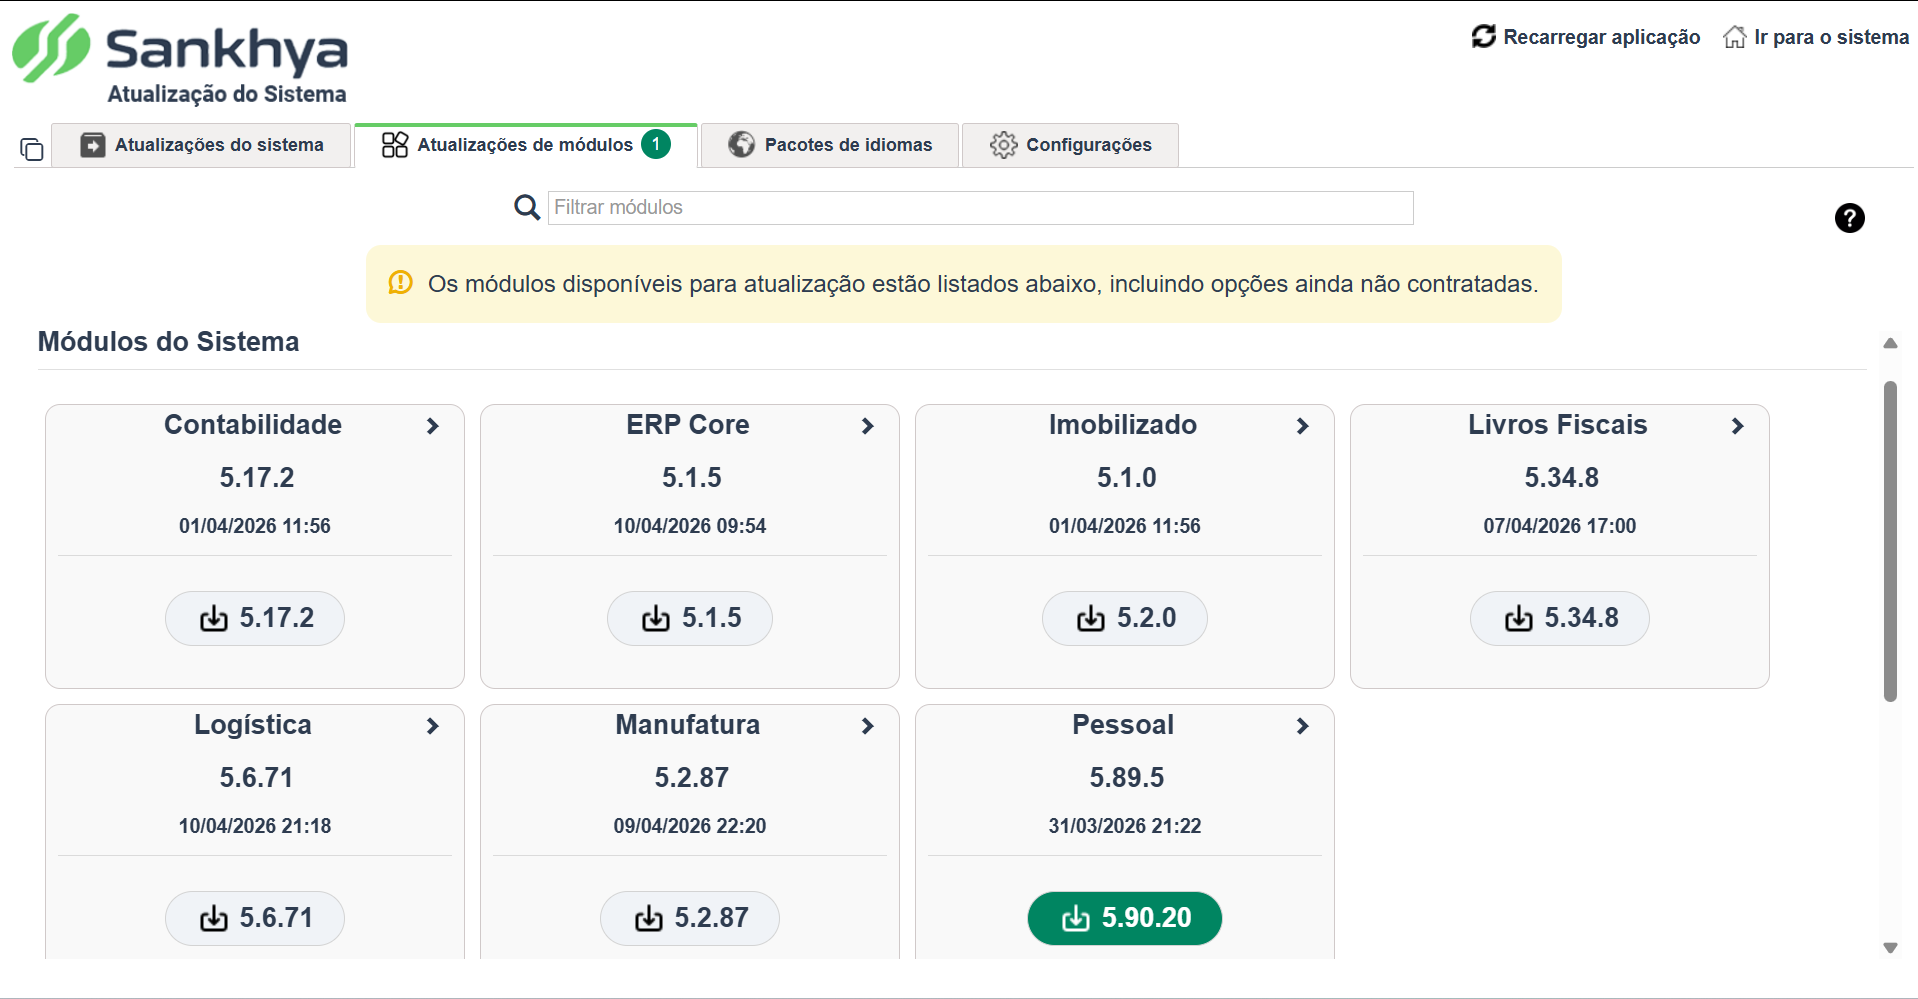This screenshot has width=1918, height=999.
Task: Expand the Pessoal module chevron
Action: [x=1303, y=726]
